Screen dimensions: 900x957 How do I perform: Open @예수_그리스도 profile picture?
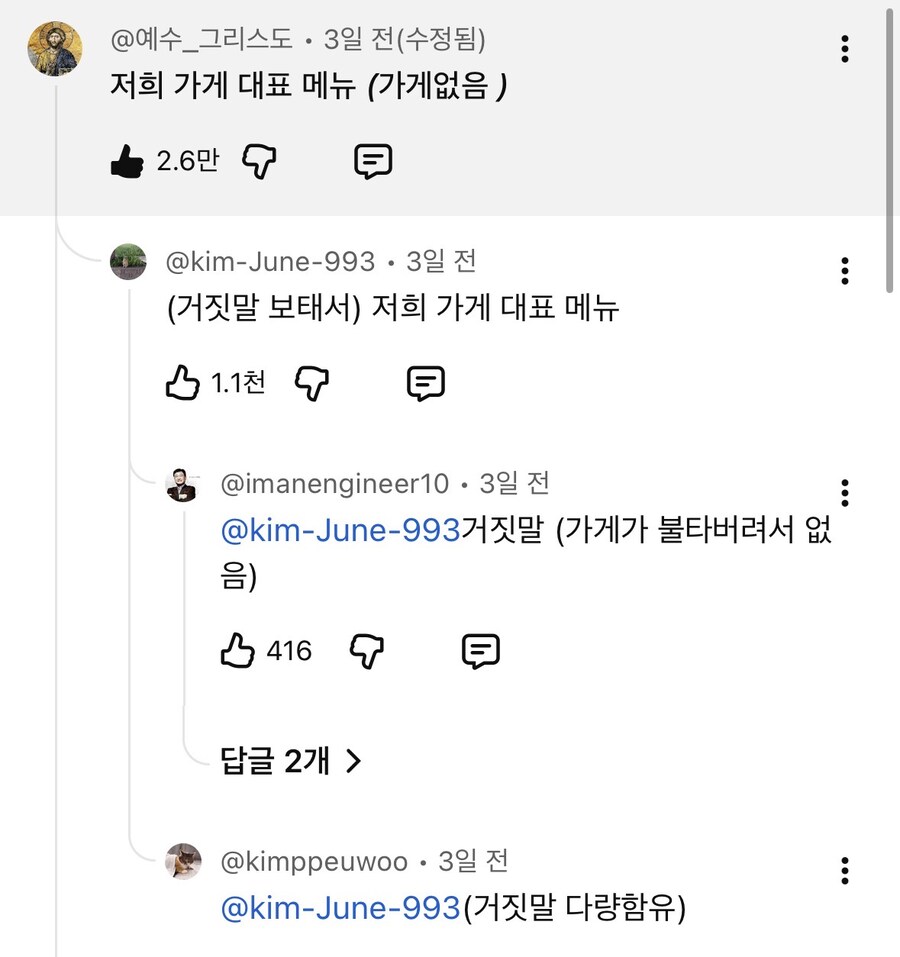(x=54, y=48)
